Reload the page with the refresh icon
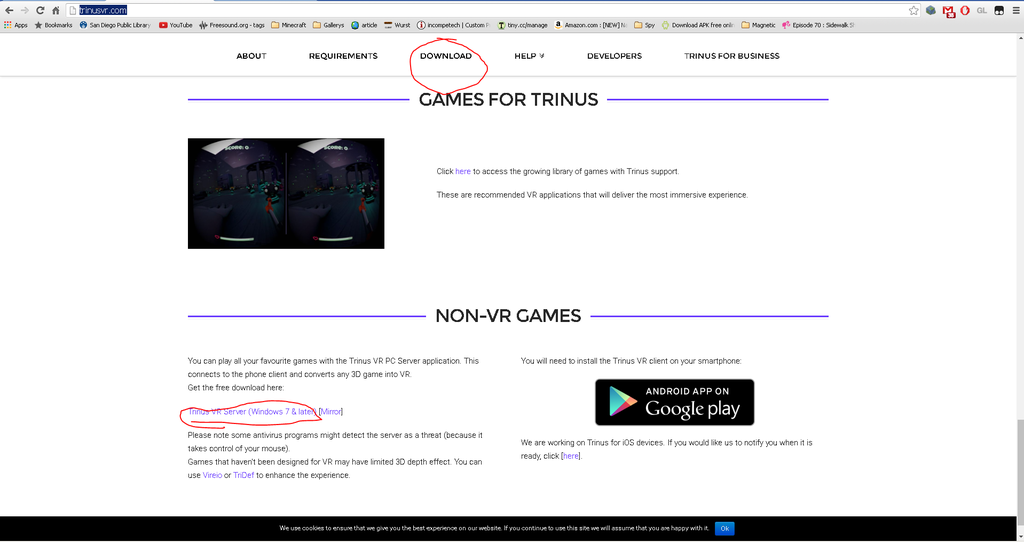Image resolution: width=1024 pixels, height=542 pixels. tap(40, 10)
